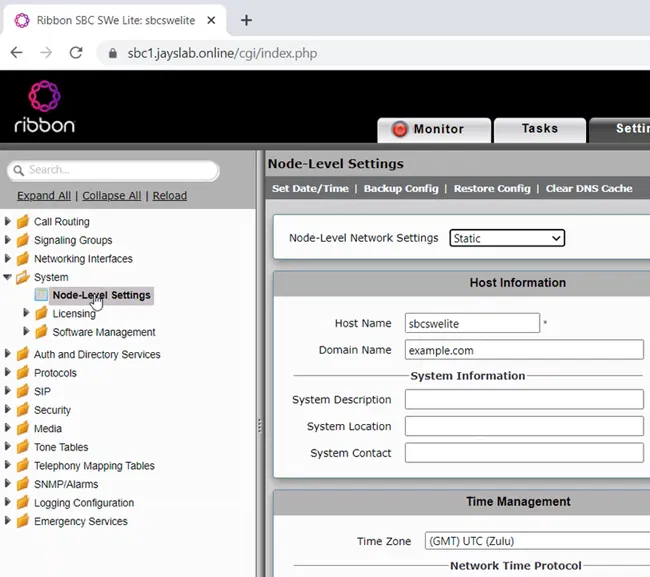650x577 pixels.
Task: Collapse the System tree node
Action: (9, 277)
